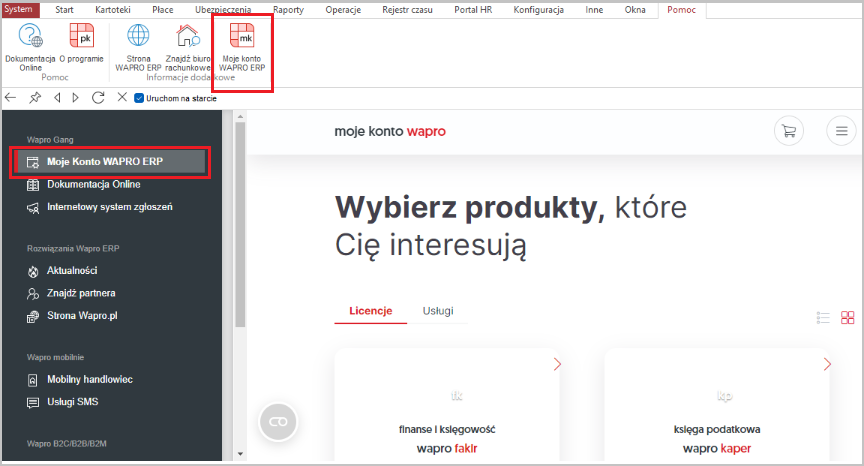Click sidebar scrollbar up arrow

click(240, 116)
